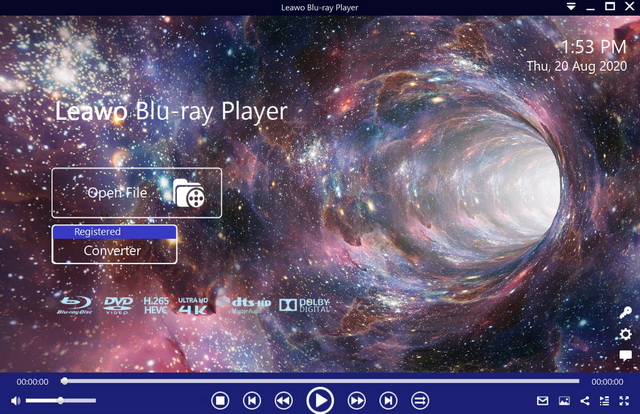Click the Registered label above Converter
The height and width of the screenshot is (414, 640).
pos(98,232)
